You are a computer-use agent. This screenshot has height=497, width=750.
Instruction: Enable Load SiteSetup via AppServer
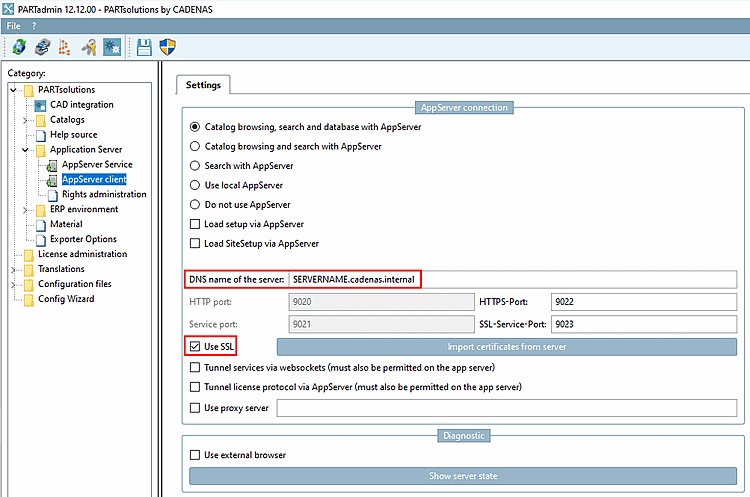pyautogui.click(x=195, y=243)
